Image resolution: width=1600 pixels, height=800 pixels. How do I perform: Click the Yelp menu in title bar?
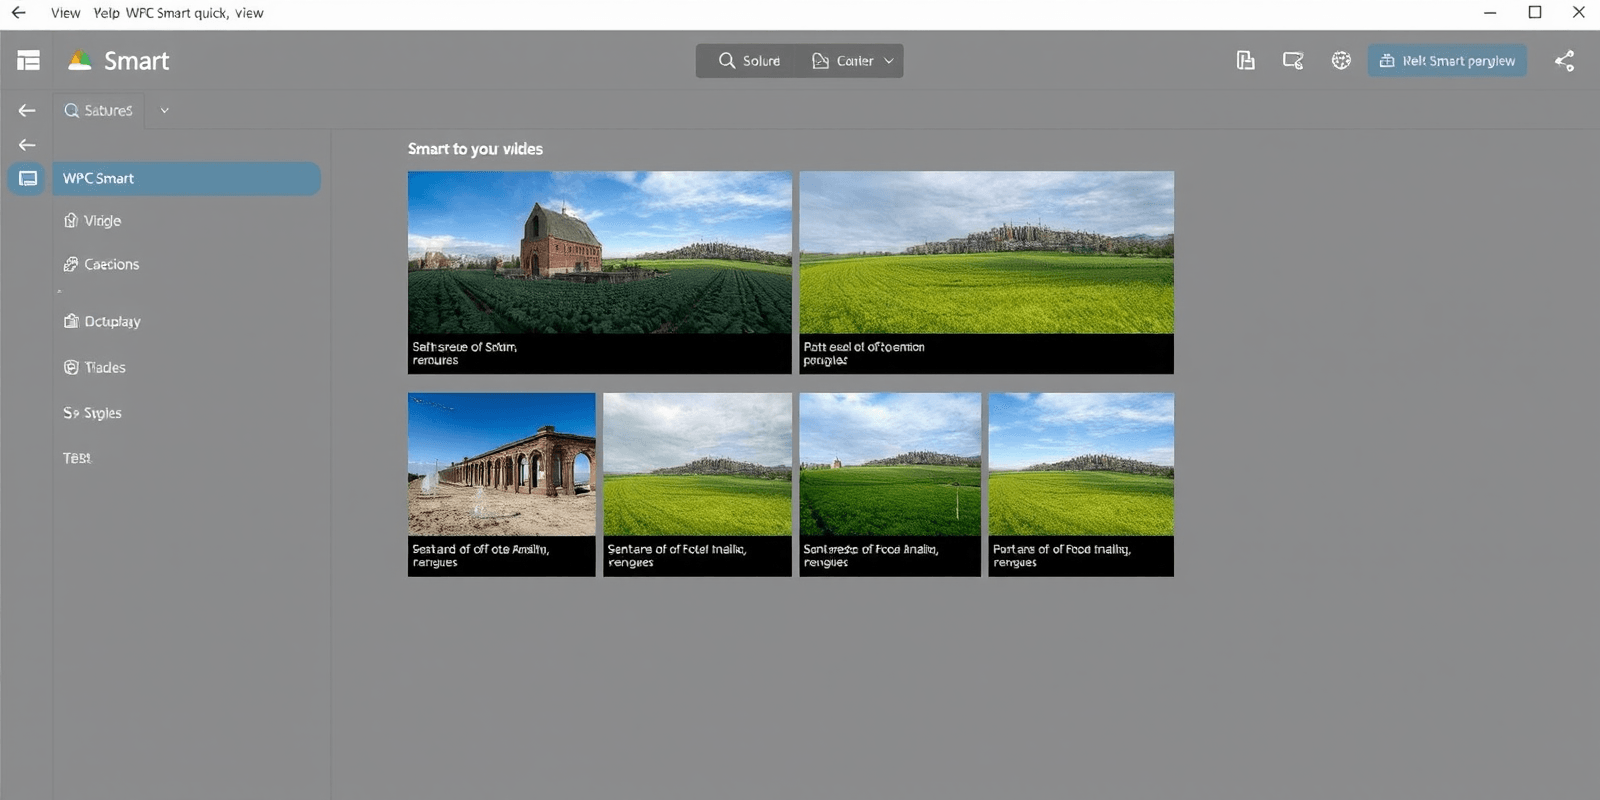(106, 13)
